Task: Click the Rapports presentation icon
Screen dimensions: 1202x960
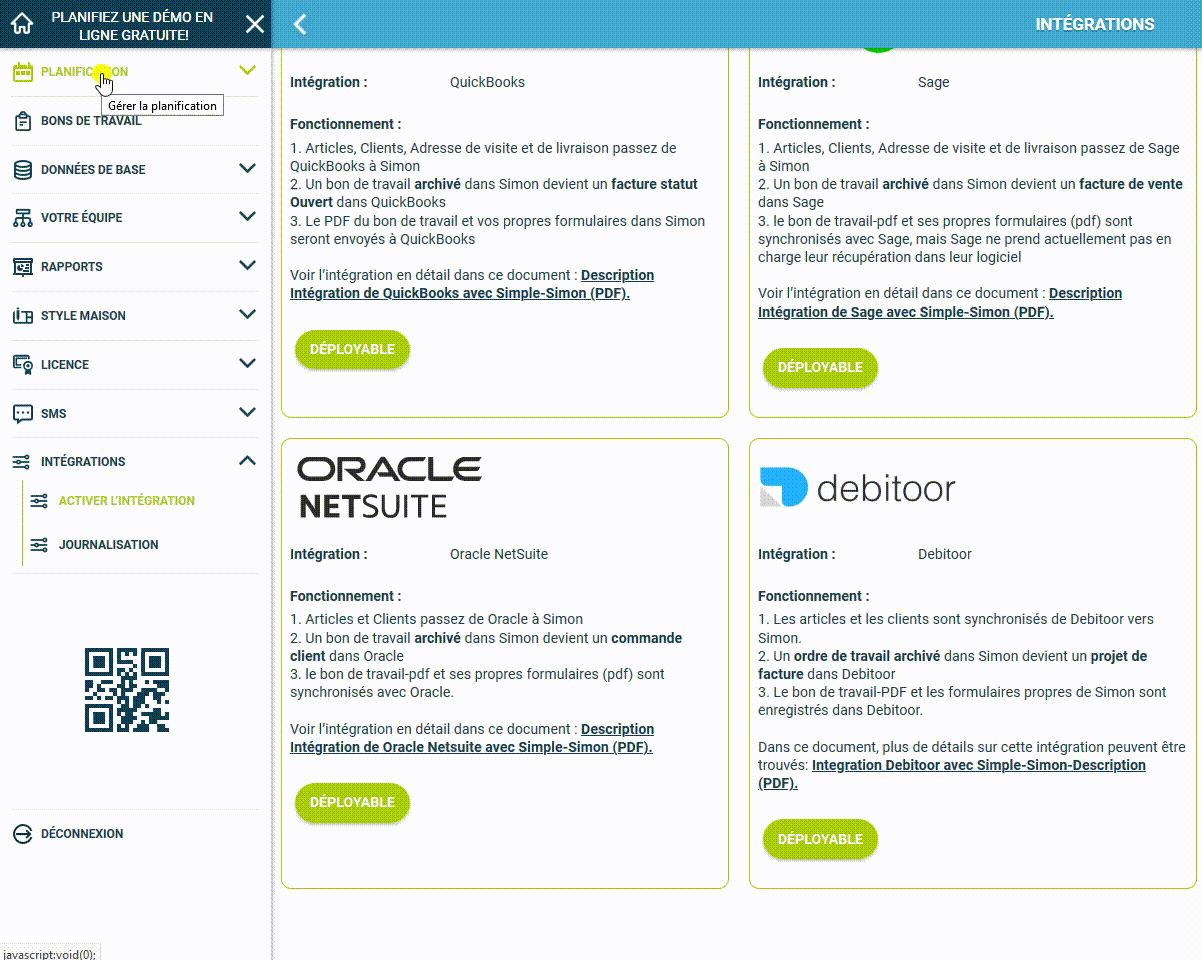Action: point(22,267)
